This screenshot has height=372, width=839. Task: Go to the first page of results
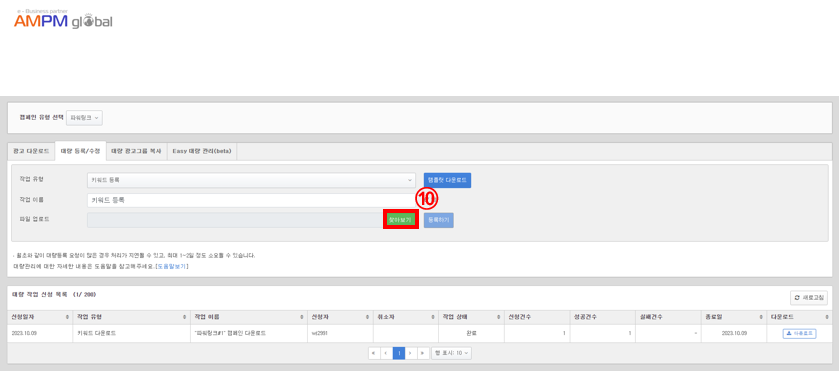click(x=375, y=353)
